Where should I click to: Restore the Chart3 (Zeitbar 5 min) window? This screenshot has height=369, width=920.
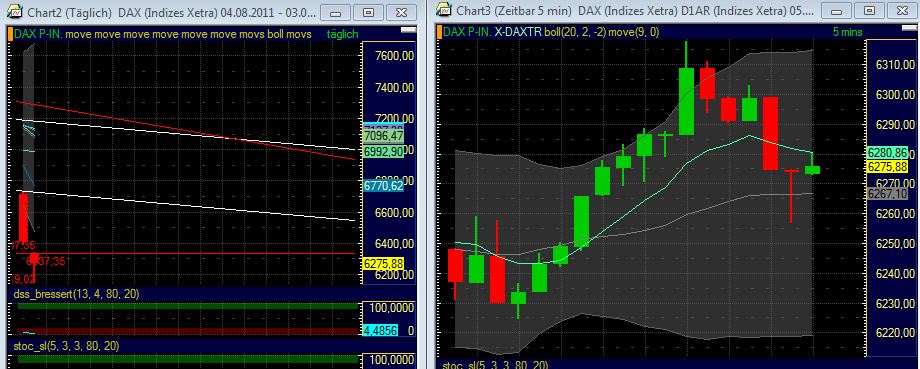870,10
